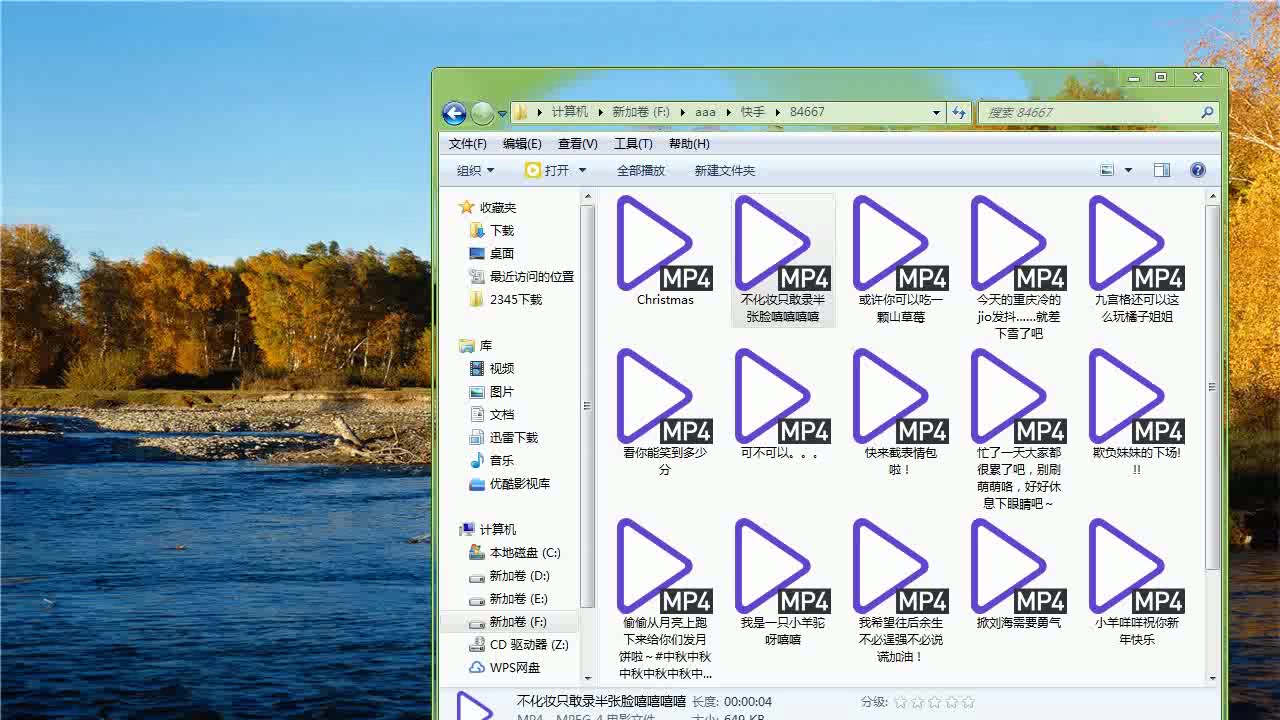
Task: Select the 偷偷从月亮上跑下来 video file
Action: click(665, 599)
